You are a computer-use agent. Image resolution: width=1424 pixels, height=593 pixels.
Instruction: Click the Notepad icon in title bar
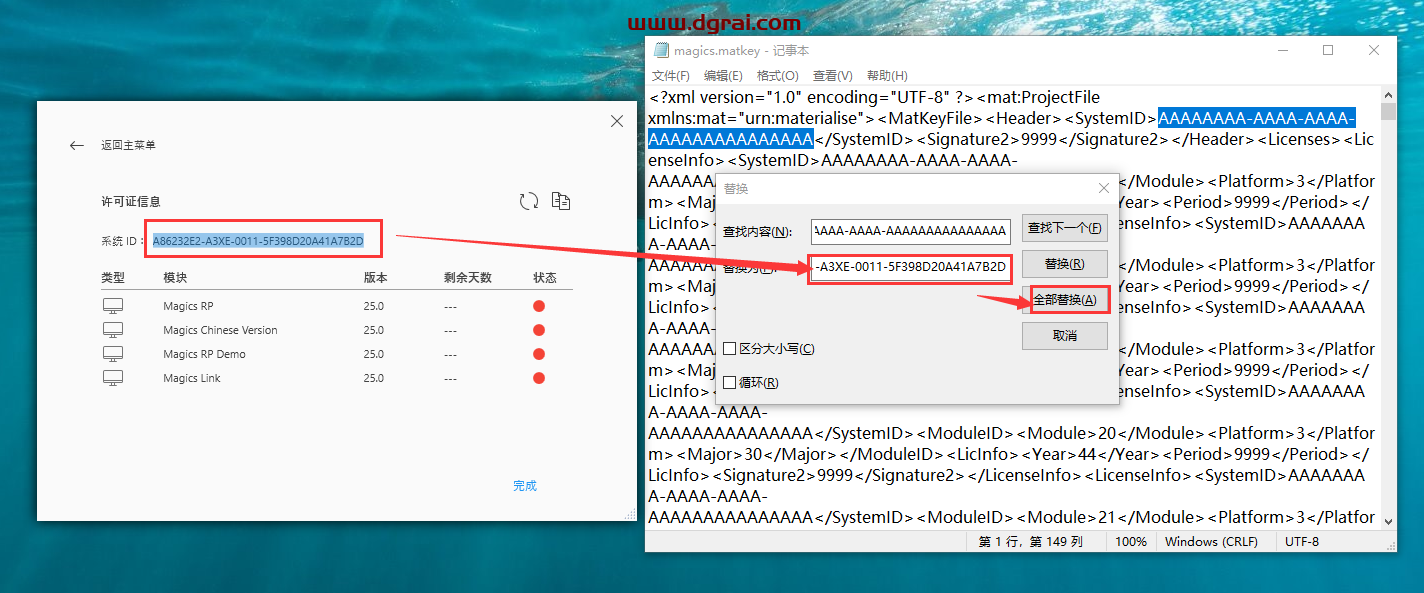pos(661,50)
